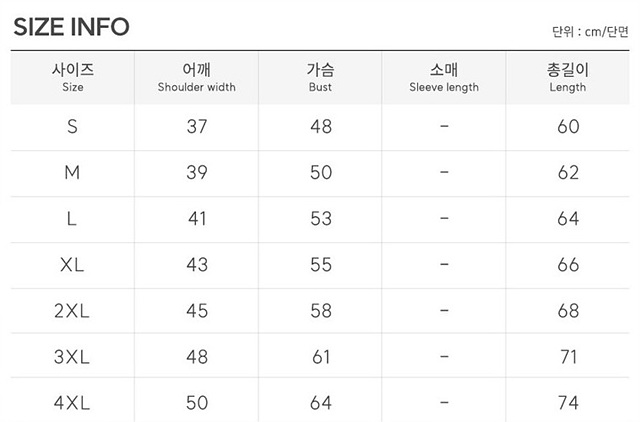640x422 pixels.
Task: Select the M size row label
Action: coord(72,173)
